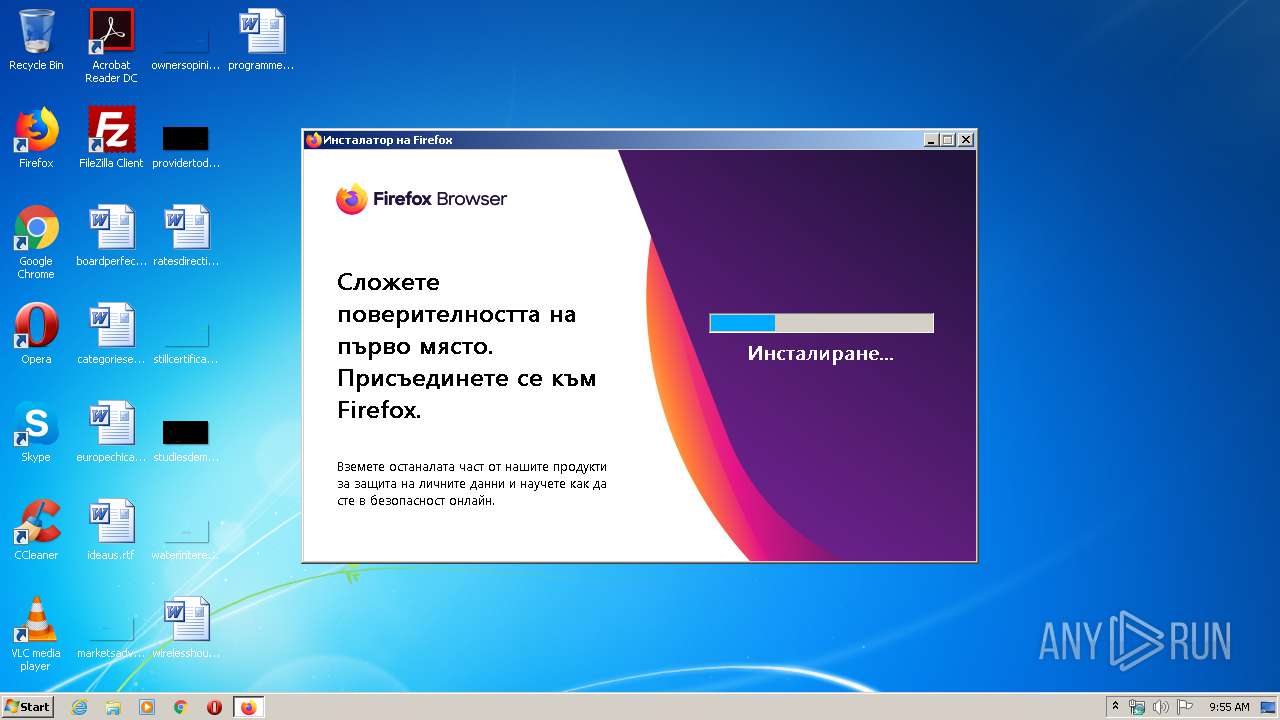The width and height of the screenshot is (1280, 720).
Task: Launch VLC media player shortcut
Action: tap(36, 634)
